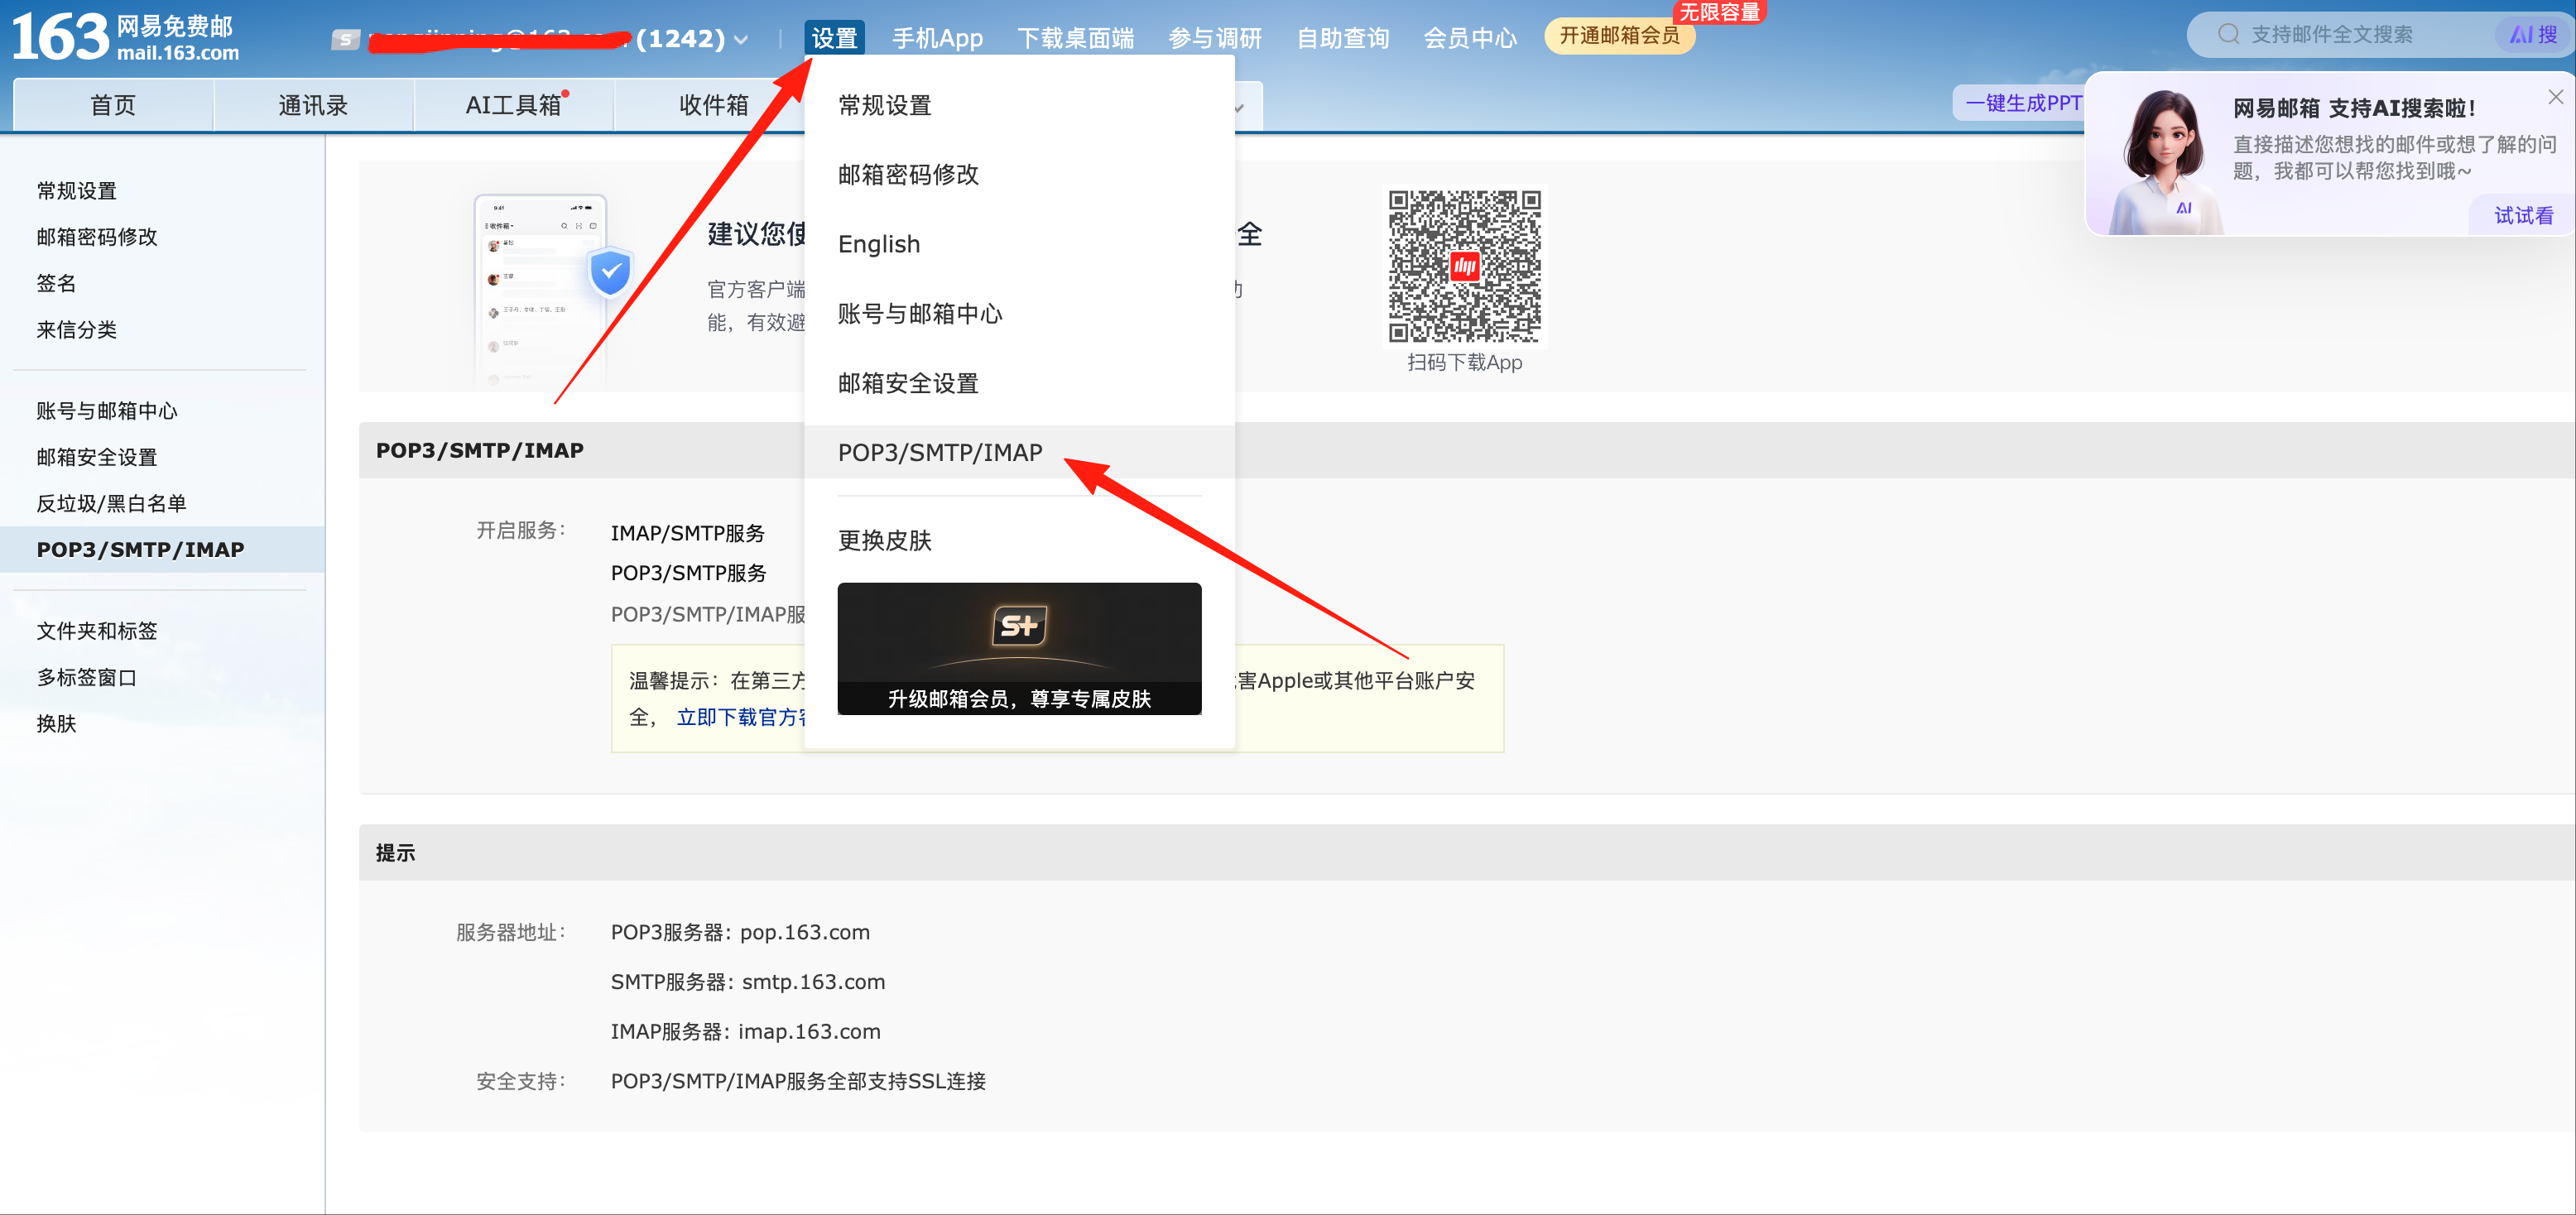Screen dimensions: 2576x1215
Task: Click 立即下载官方 link in tip box
Action: [741, 717]
